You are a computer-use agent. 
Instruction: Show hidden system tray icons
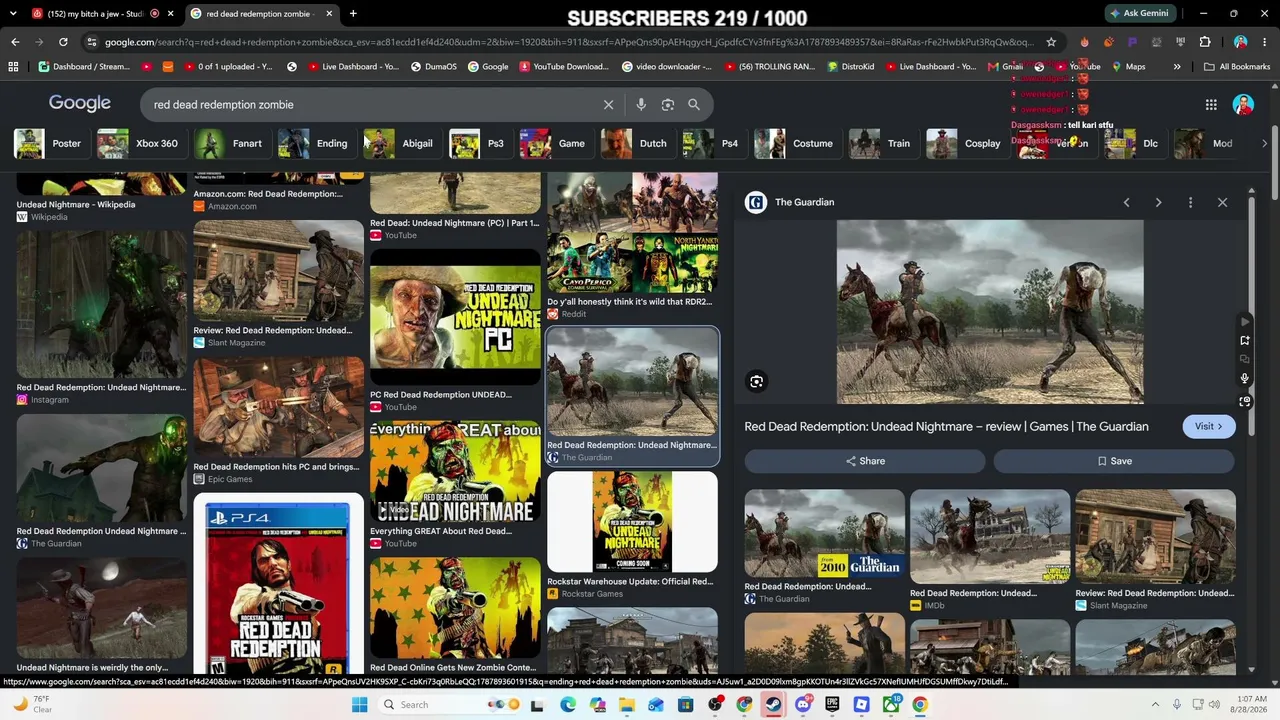[x=1154, y=705]
